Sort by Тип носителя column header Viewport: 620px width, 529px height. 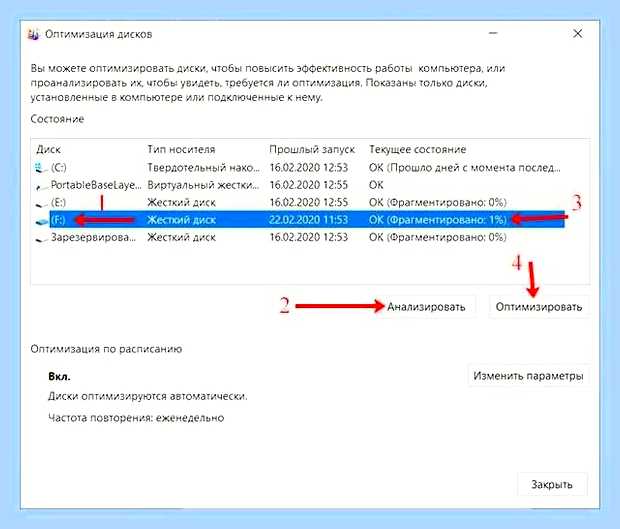click(181, 149)
